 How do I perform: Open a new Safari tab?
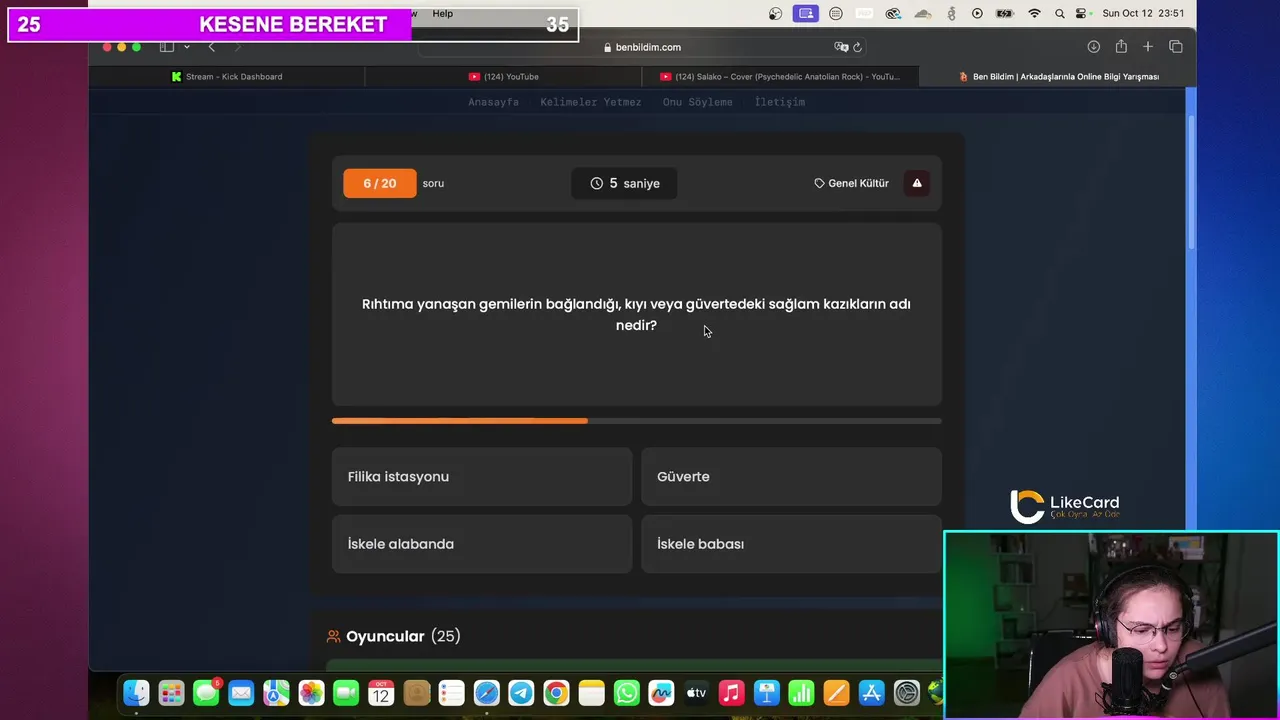(1148, 47)
